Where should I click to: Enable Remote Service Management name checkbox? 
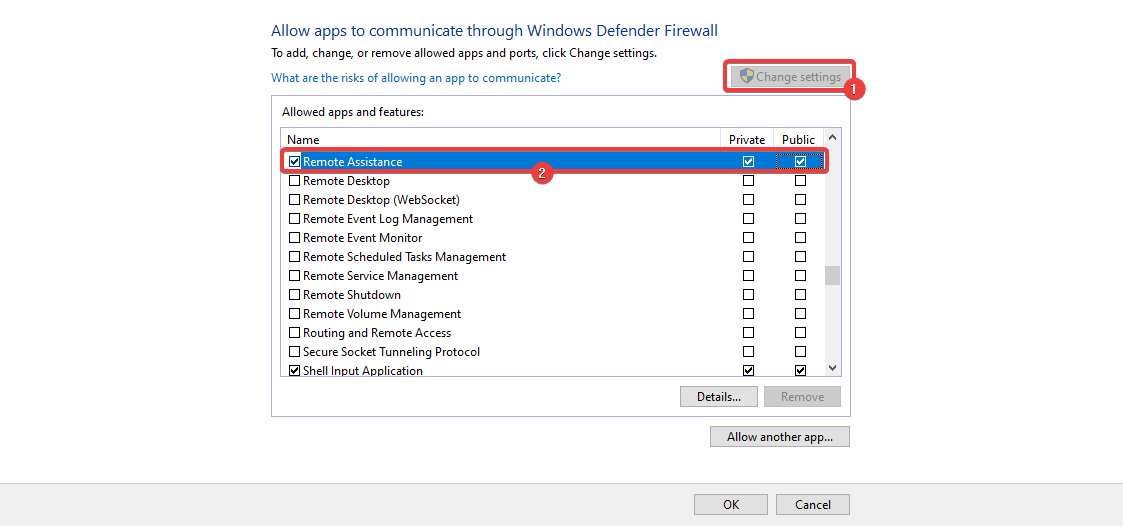(294, 276)
